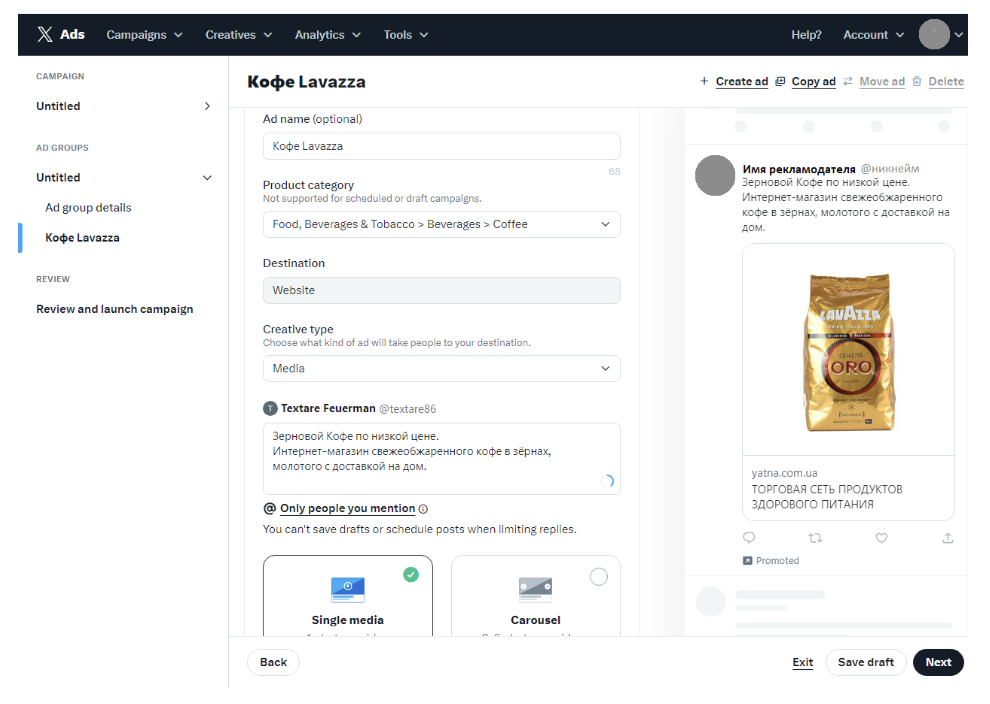Open Ad group details
Screen dimensions: 990x704
88,208
